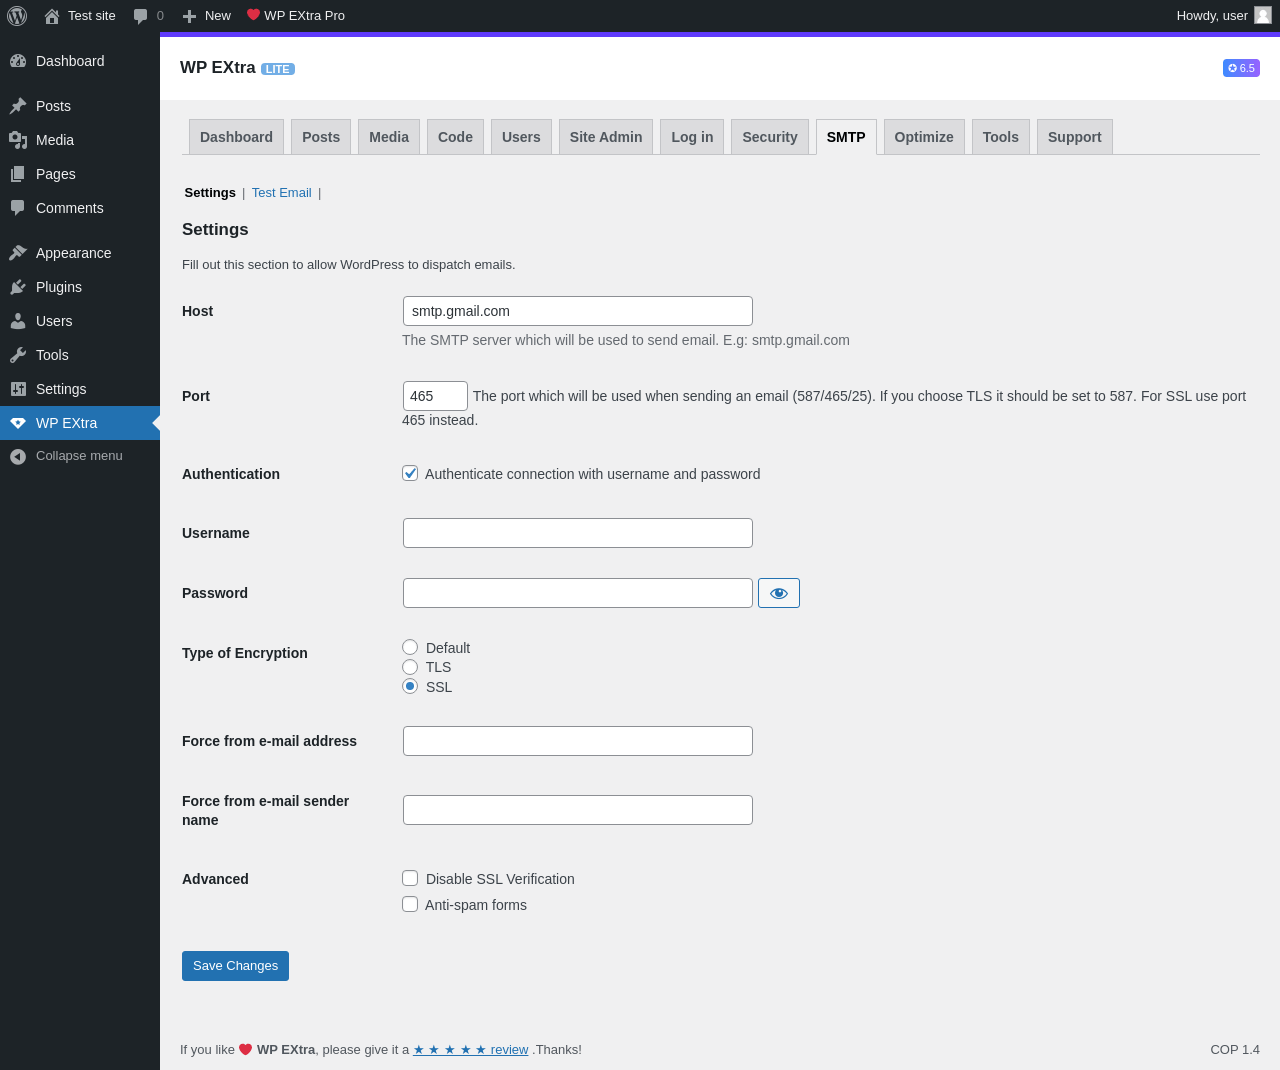Click the user avatar icon
The image size is (1280, 1070).
tap(1263, 15)
